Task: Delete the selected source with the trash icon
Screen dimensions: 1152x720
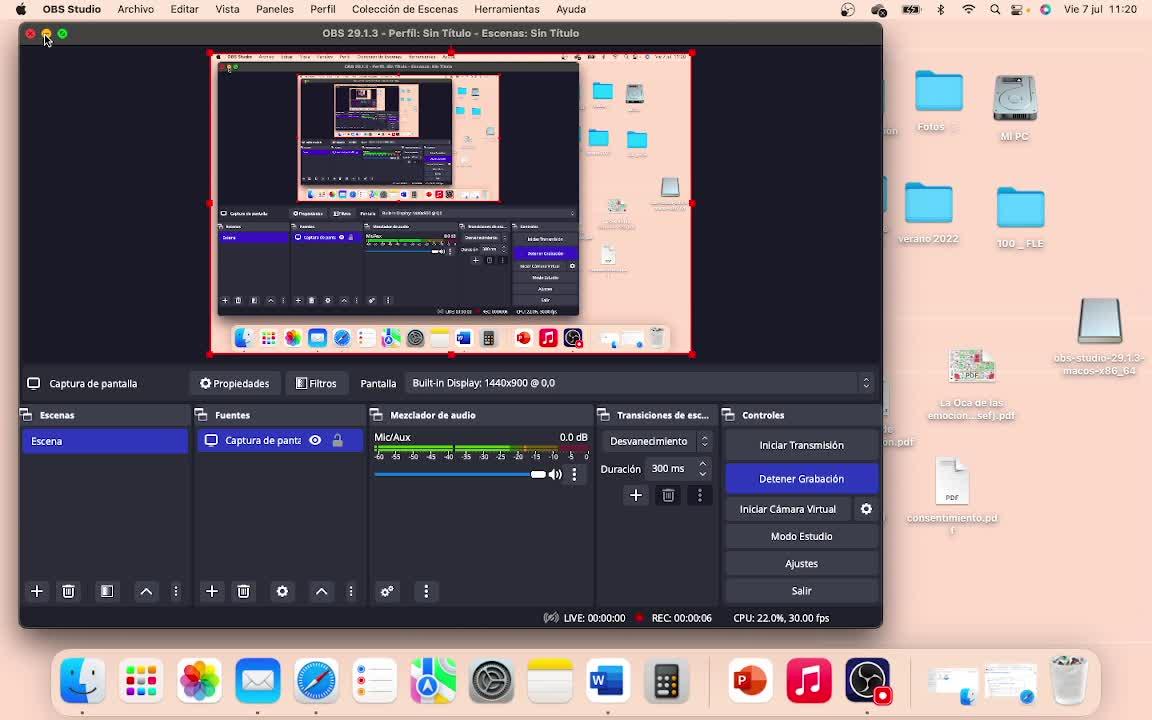Action: click(x=243, y=591)
